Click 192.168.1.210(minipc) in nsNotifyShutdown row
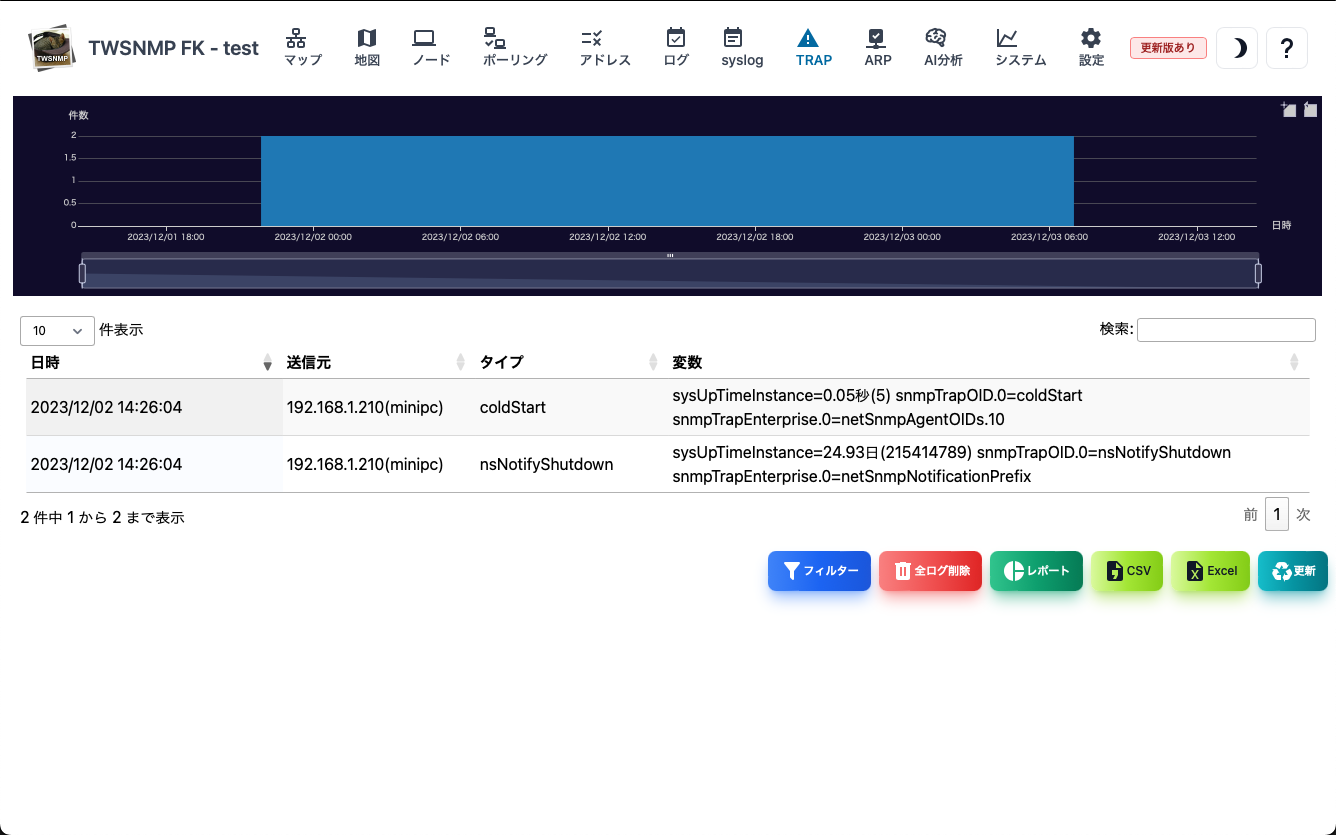 coord(365,465)
